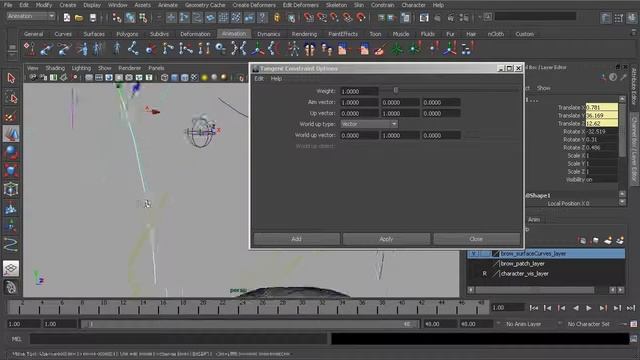Click the Add button in constraint dialog
This screenshot has width=640, height=360.
[x=297, y=239]
